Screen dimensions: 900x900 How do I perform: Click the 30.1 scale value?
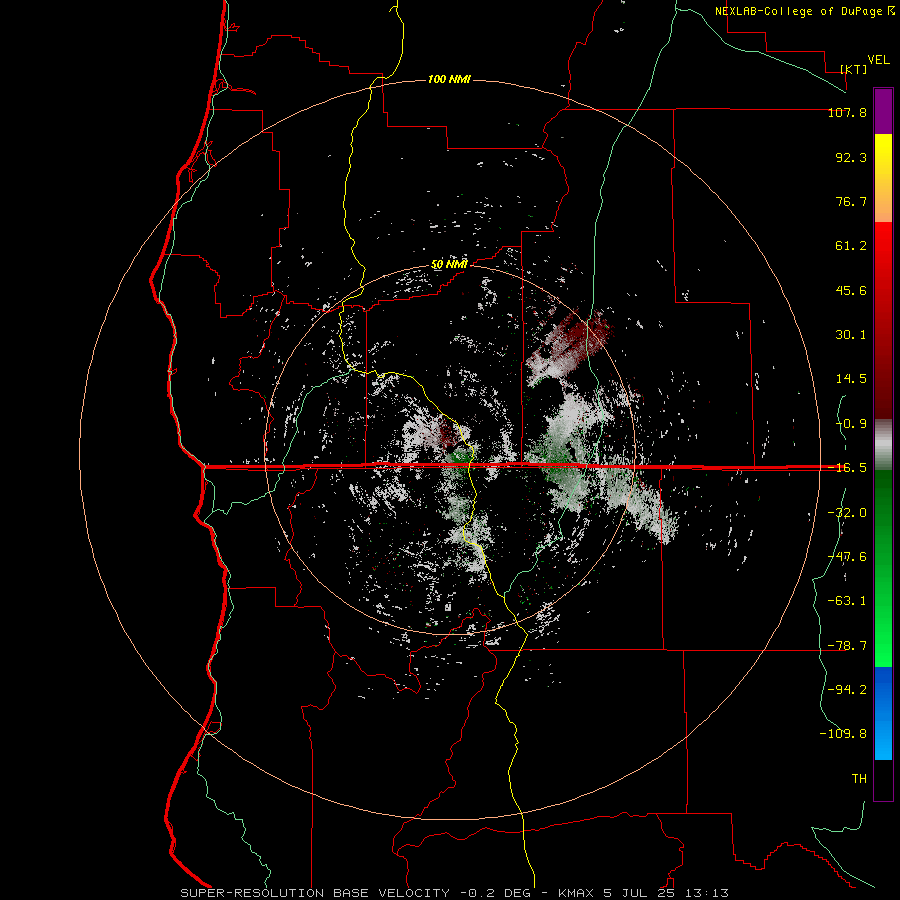pyautogui.click(x=851, y=335)
